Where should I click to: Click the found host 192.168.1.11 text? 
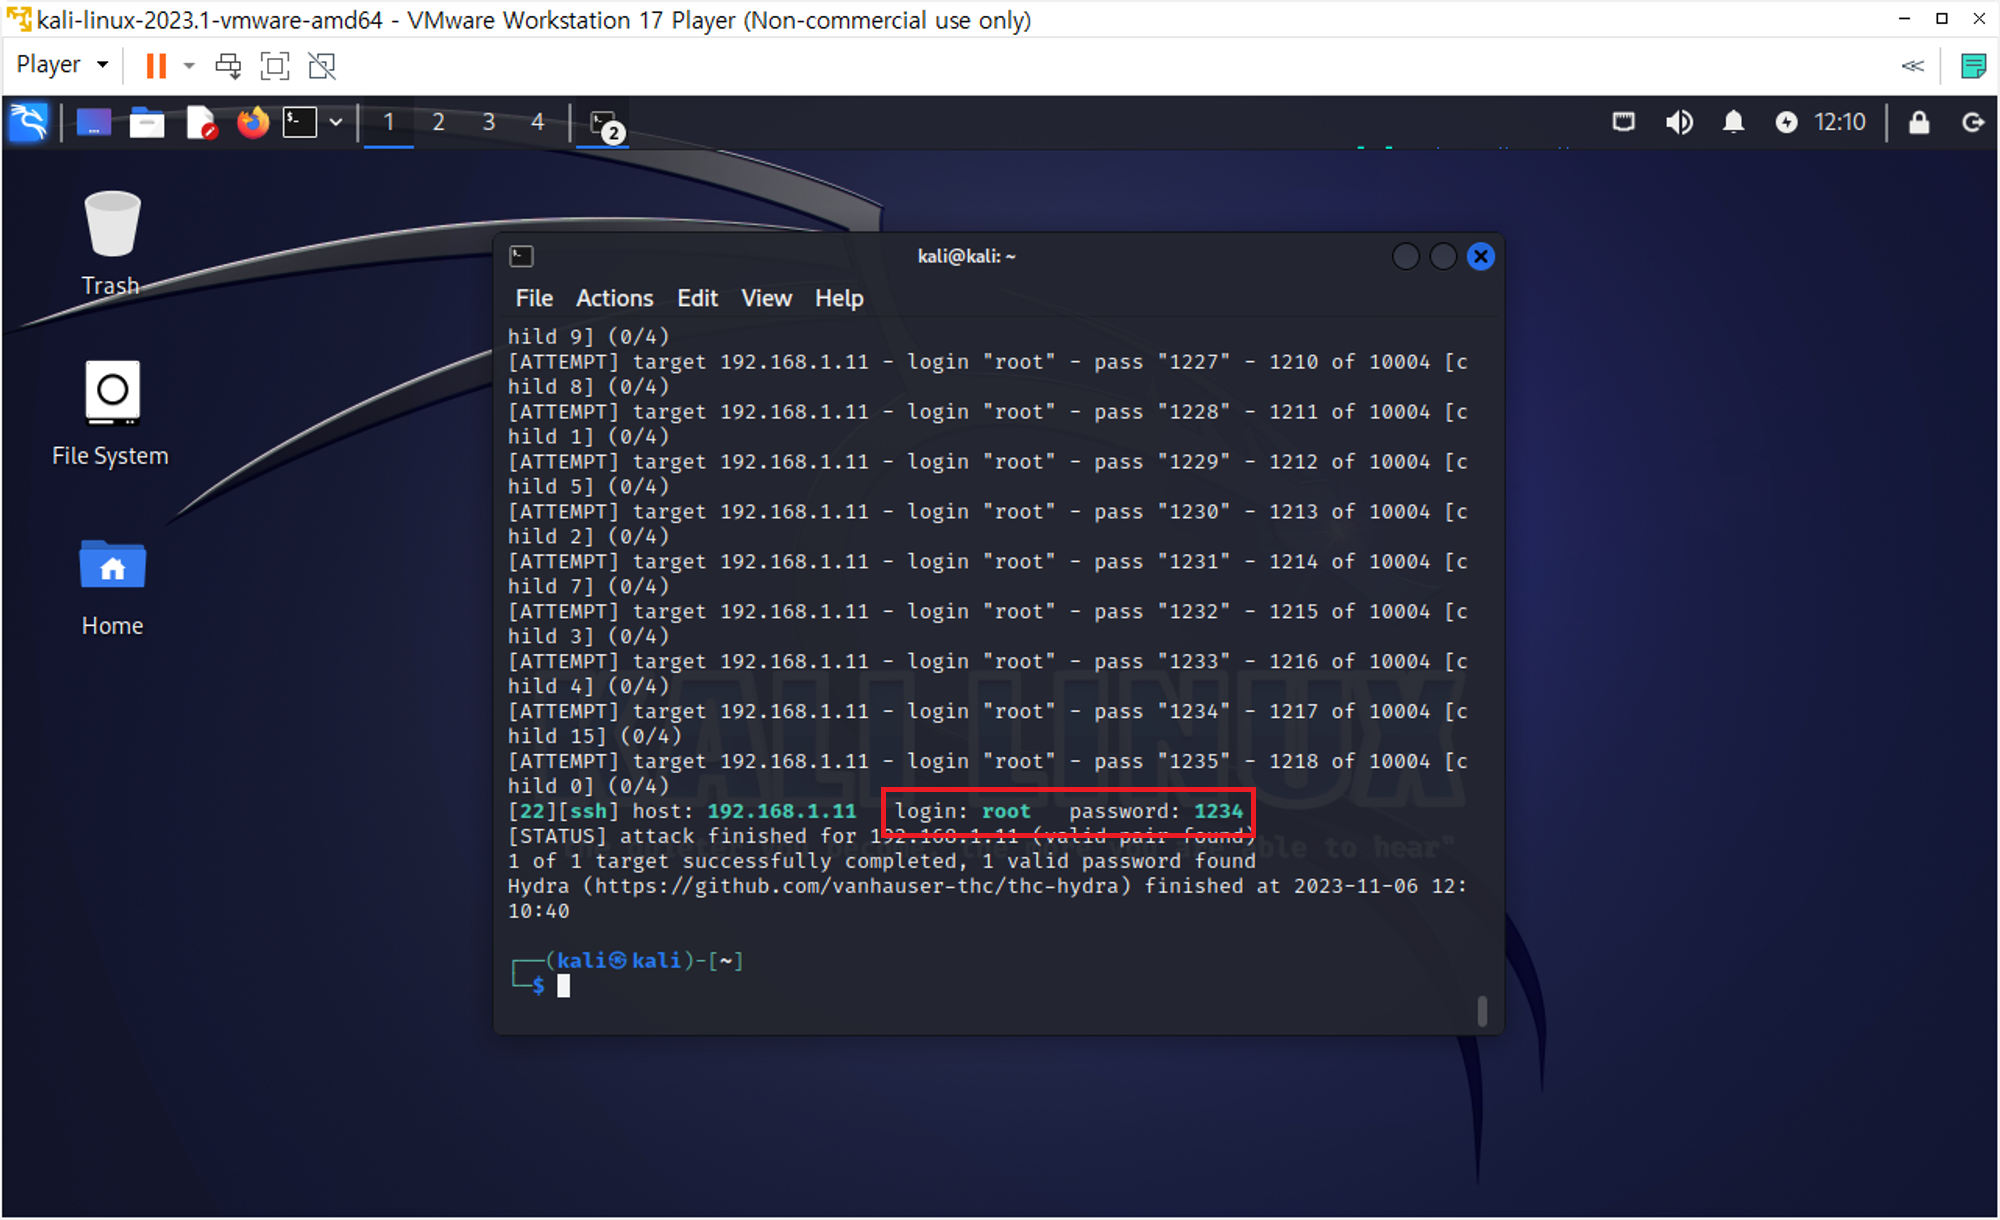(782, 811)
